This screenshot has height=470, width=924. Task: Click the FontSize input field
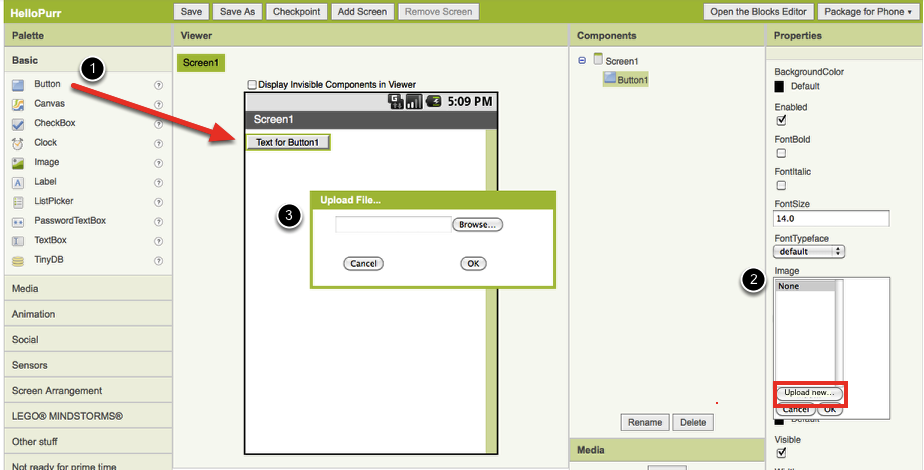pyautogui.click(x=831, y=218)
